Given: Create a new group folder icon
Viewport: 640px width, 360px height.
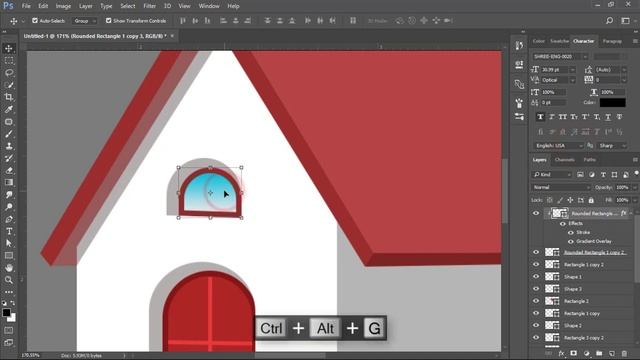Looking at the screenshot, I should (x=599, y=353).
